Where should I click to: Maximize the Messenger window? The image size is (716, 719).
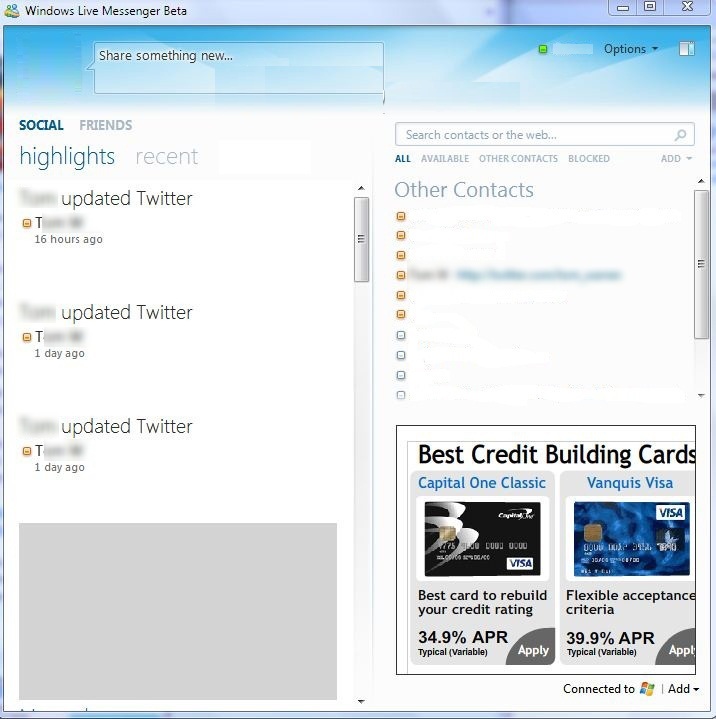click(650, 7)
